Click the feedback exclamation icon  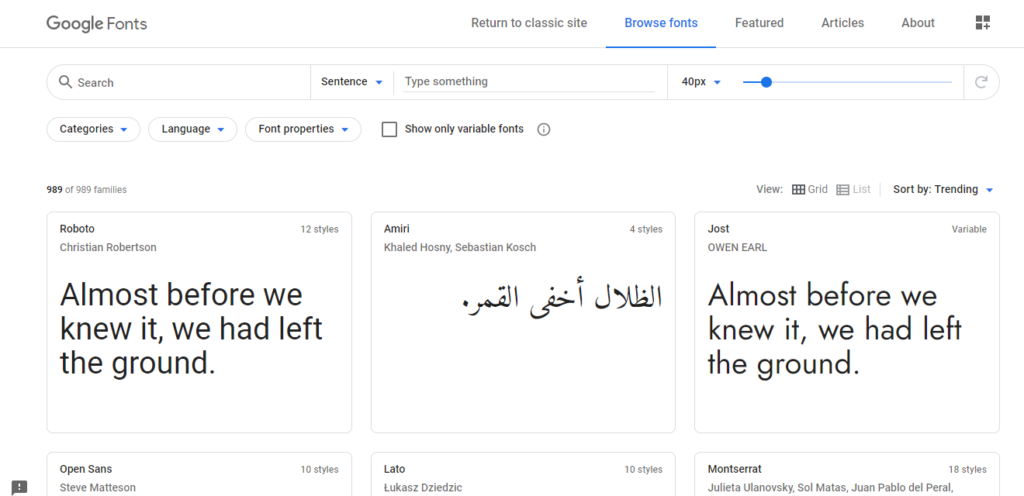(x=19, y=487)
